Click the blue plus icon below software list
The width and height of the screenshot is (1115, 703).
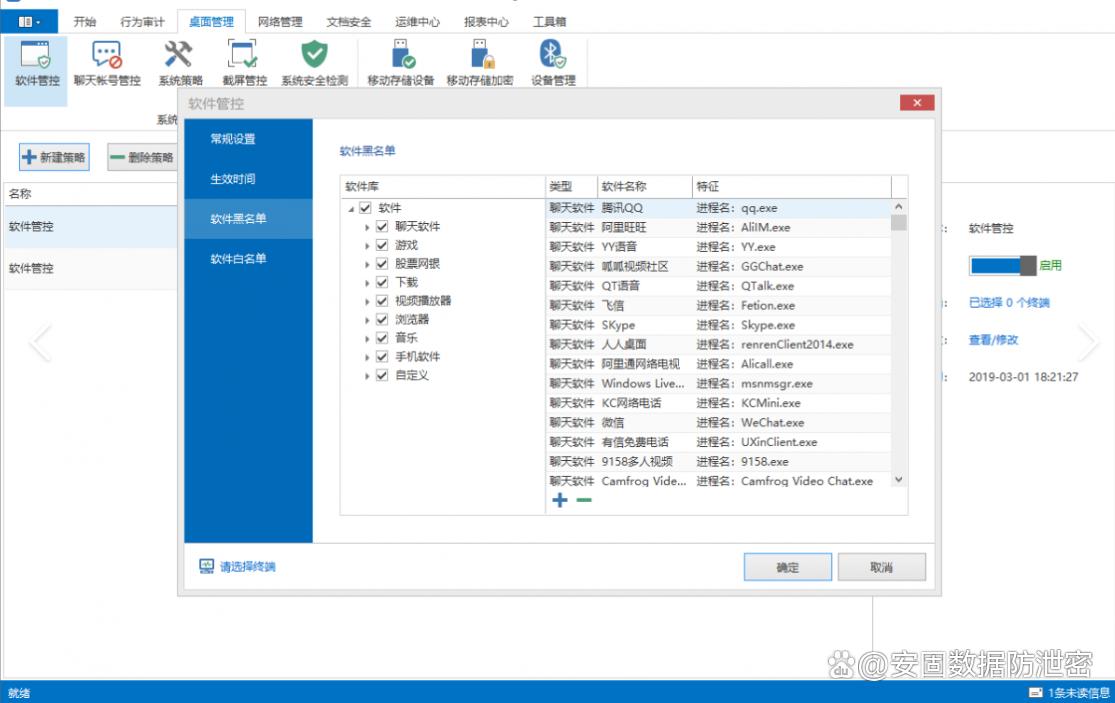pos(559,500)
